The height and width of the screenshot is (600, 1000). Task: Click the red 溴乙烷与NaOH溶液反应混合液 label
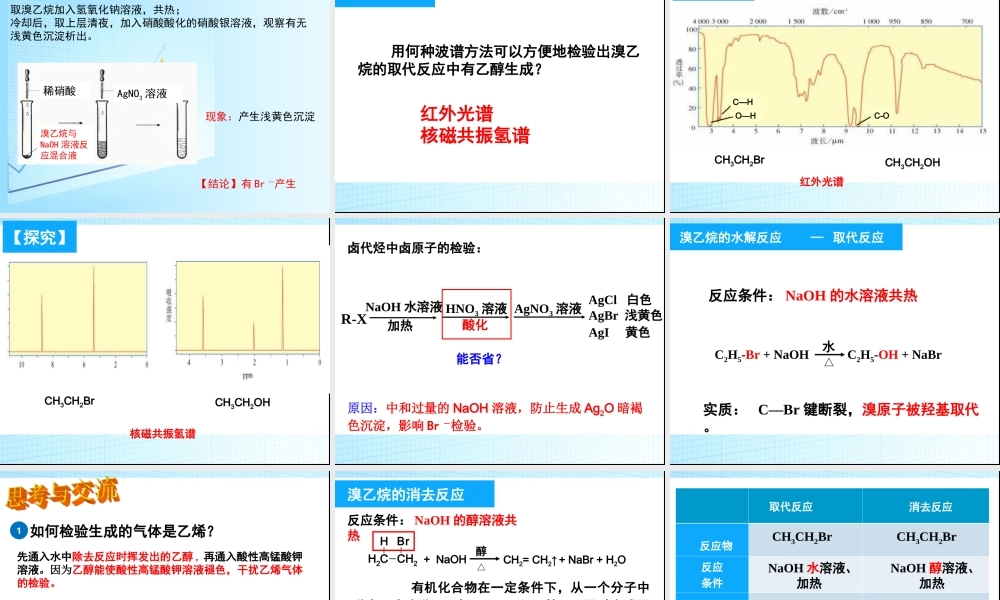click(x=64, y=144)
